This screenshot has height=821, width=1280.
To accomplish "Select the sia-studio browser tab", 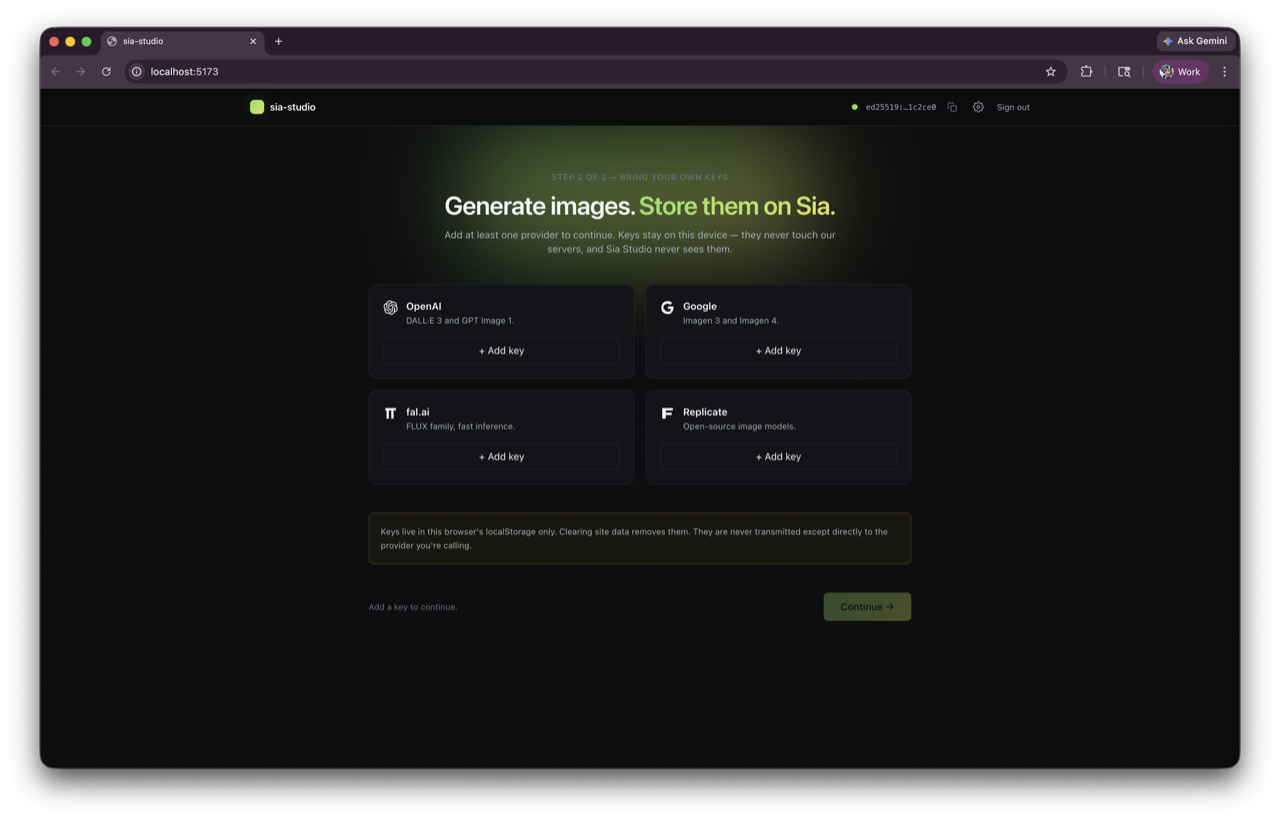I will (x=182, y=41).
